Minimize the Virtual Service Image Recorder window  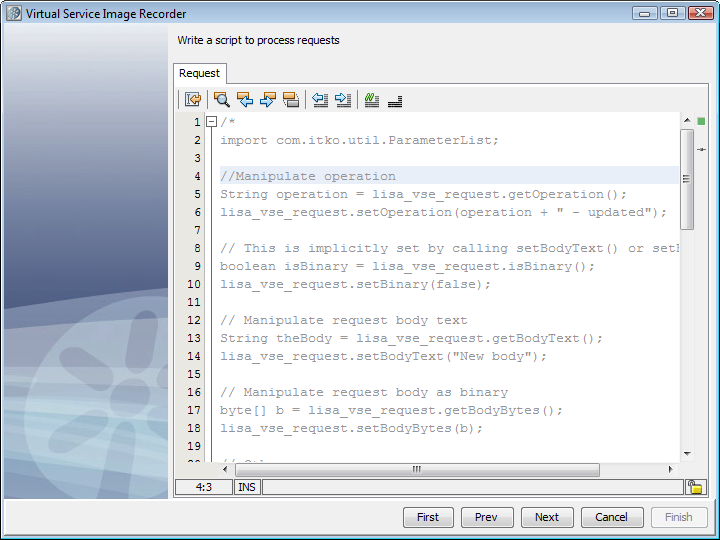644,13
